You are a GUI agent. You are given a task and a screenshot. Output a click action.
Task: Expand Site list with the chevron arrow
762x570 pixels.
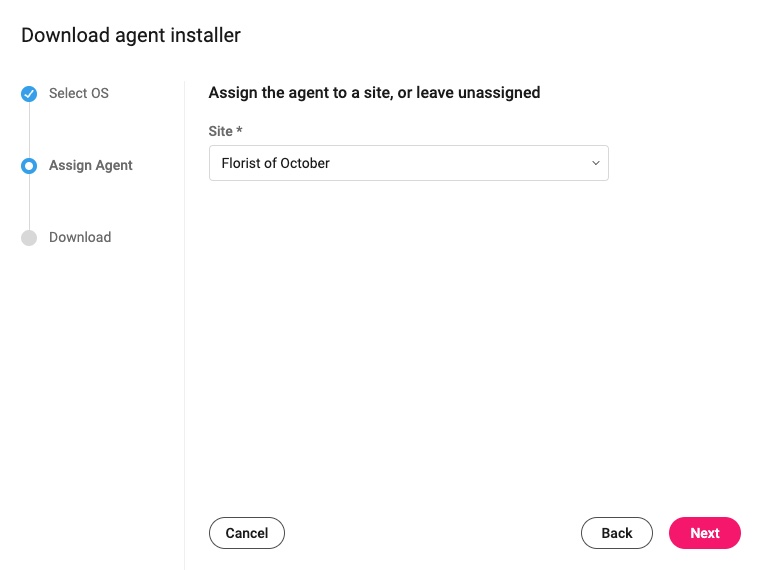[x=595, y=163]
